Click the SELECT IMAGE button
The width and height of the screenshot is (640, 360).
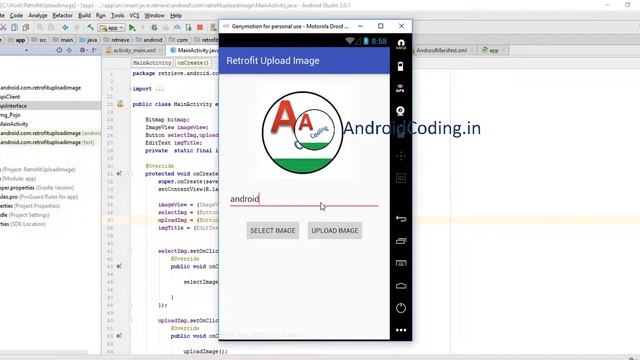[x=273, y=231]
